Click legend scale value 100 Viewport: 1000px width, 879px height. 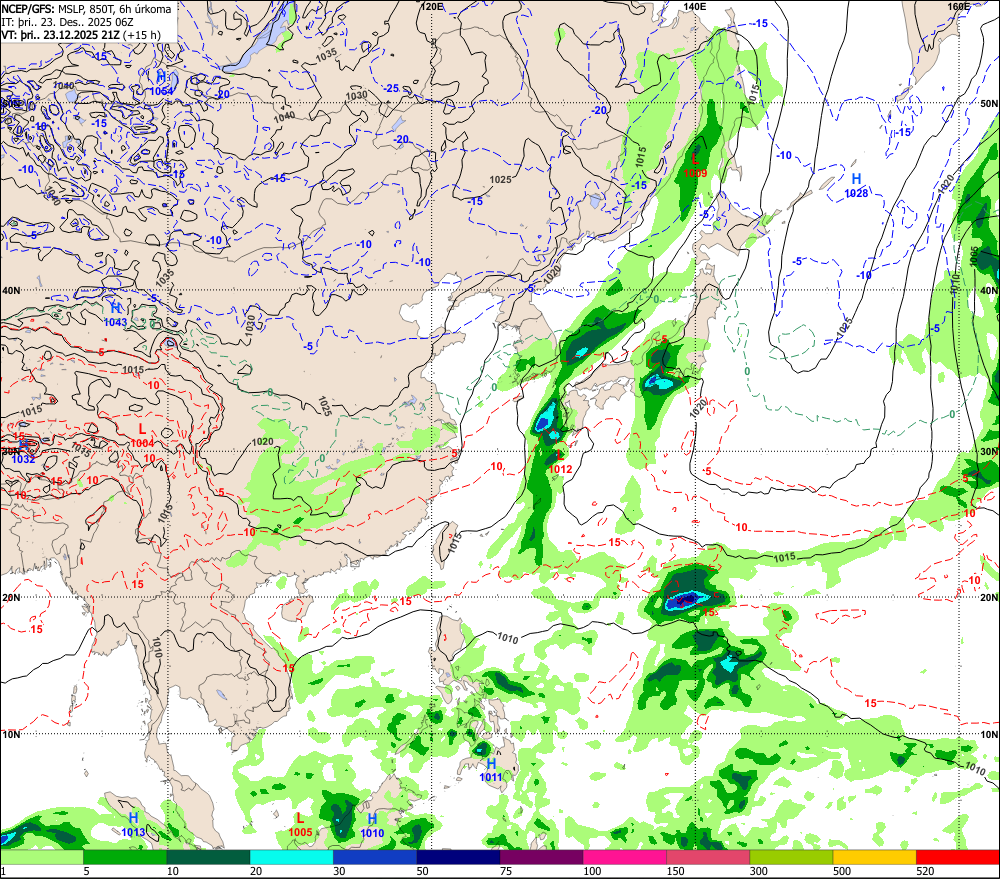point(592,871)
